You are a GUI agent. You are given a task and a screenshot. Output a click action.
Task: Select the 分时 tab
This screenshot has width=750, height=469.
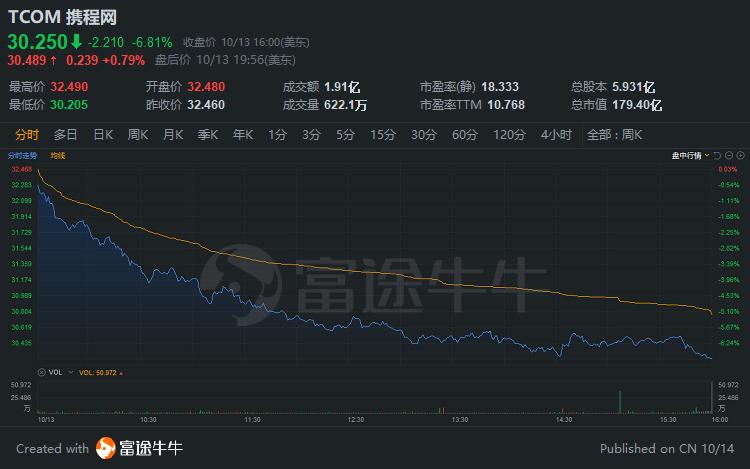(x=27, y=135)
